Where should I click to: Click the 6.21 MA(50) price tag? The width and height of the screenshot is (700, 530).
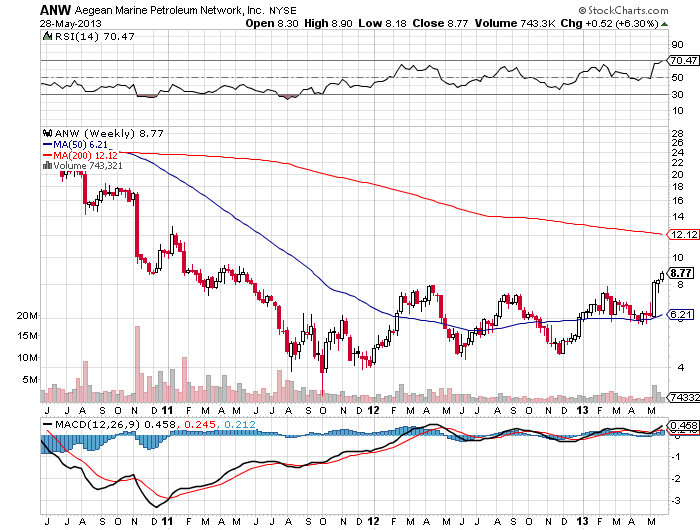coord(681,314)
